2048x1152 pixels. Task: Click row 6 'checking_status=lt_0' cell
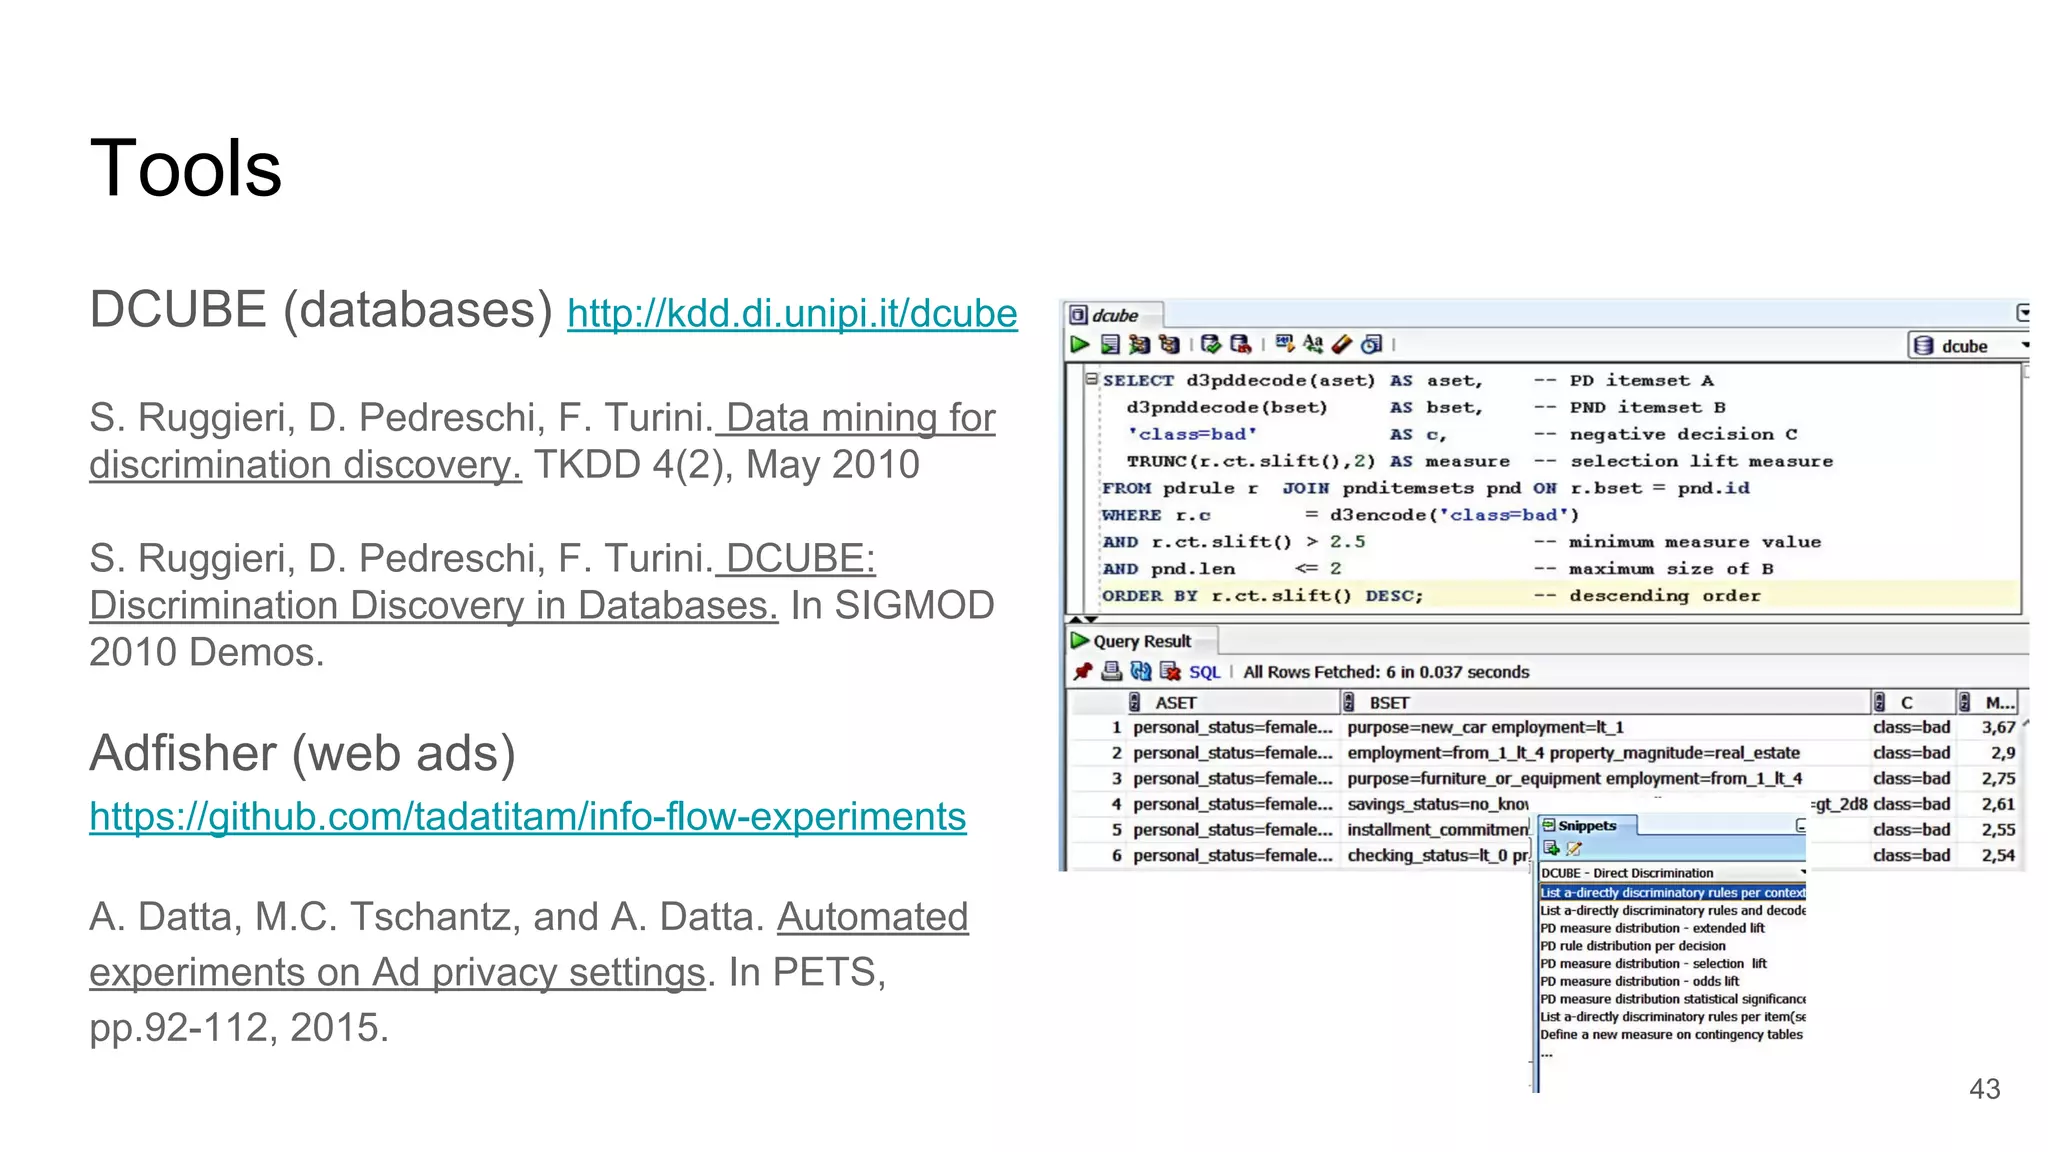1438,856
